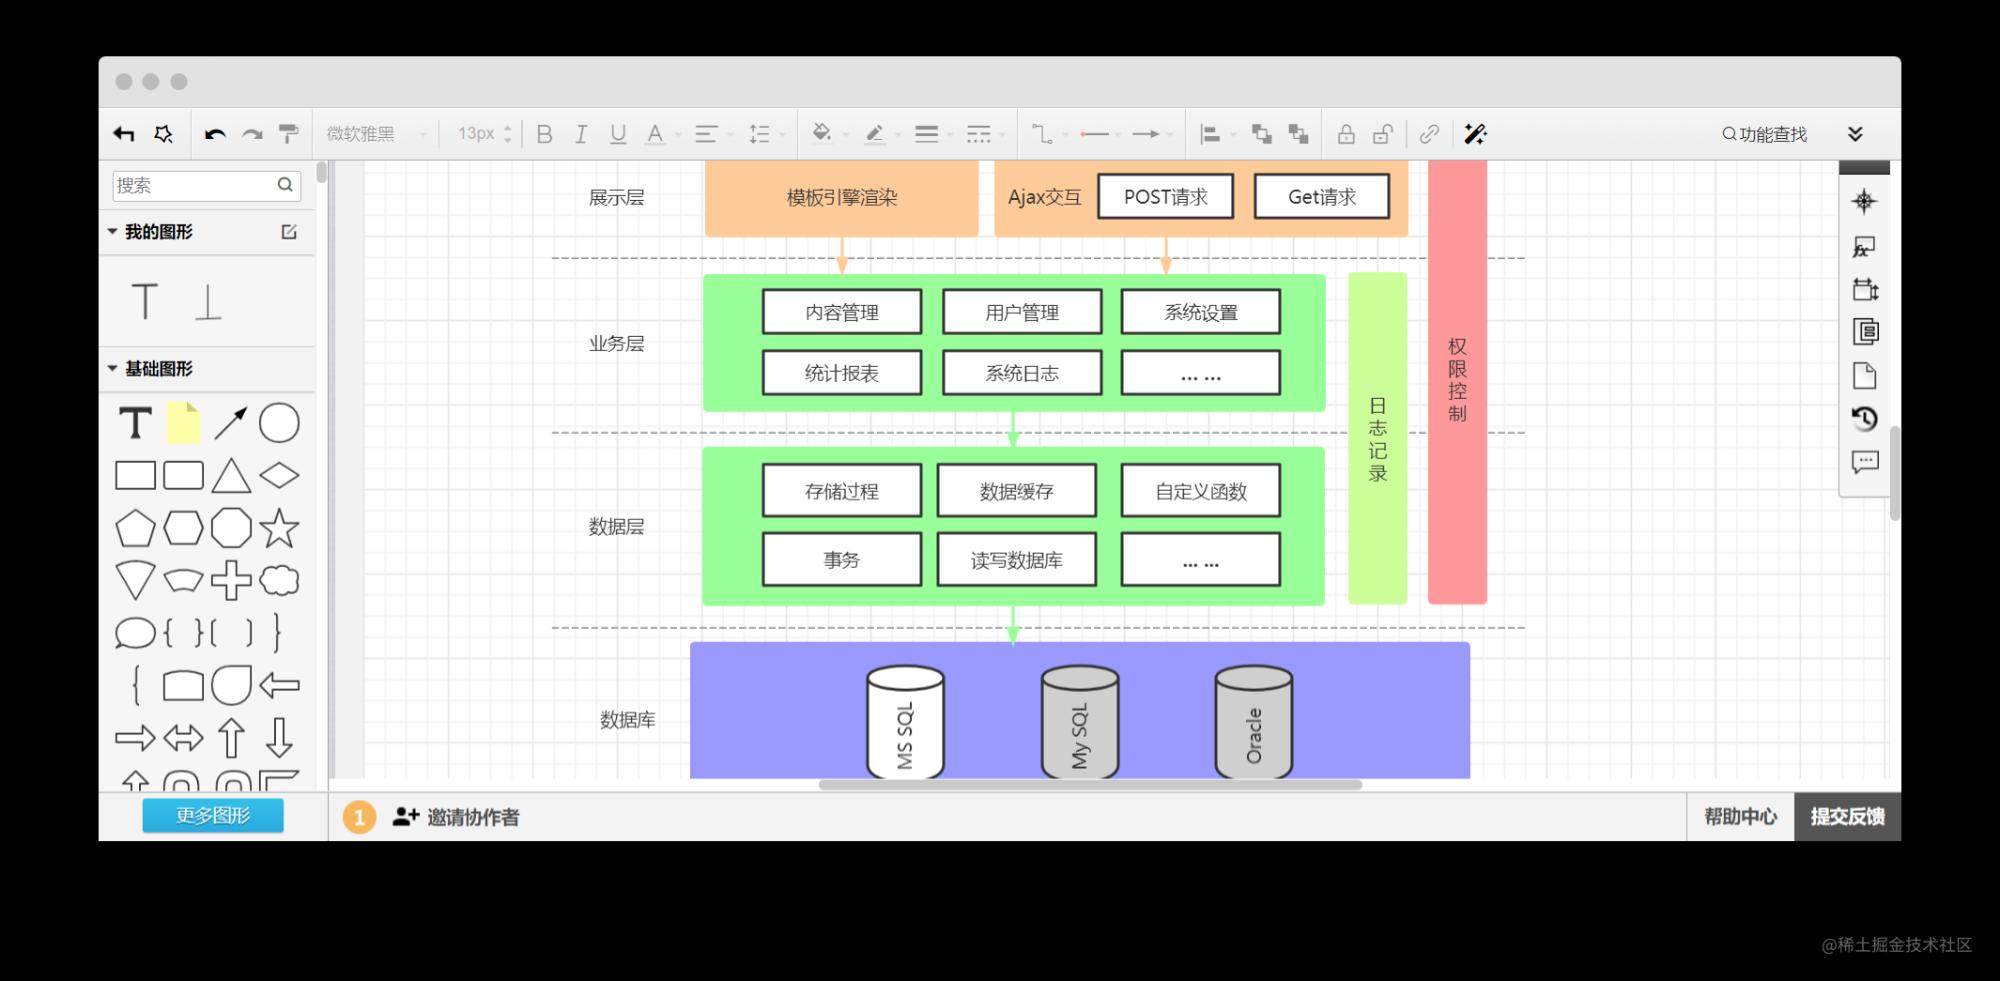Undo the last action
This screenshot has width=2000, height=981.
coord(215,134)
